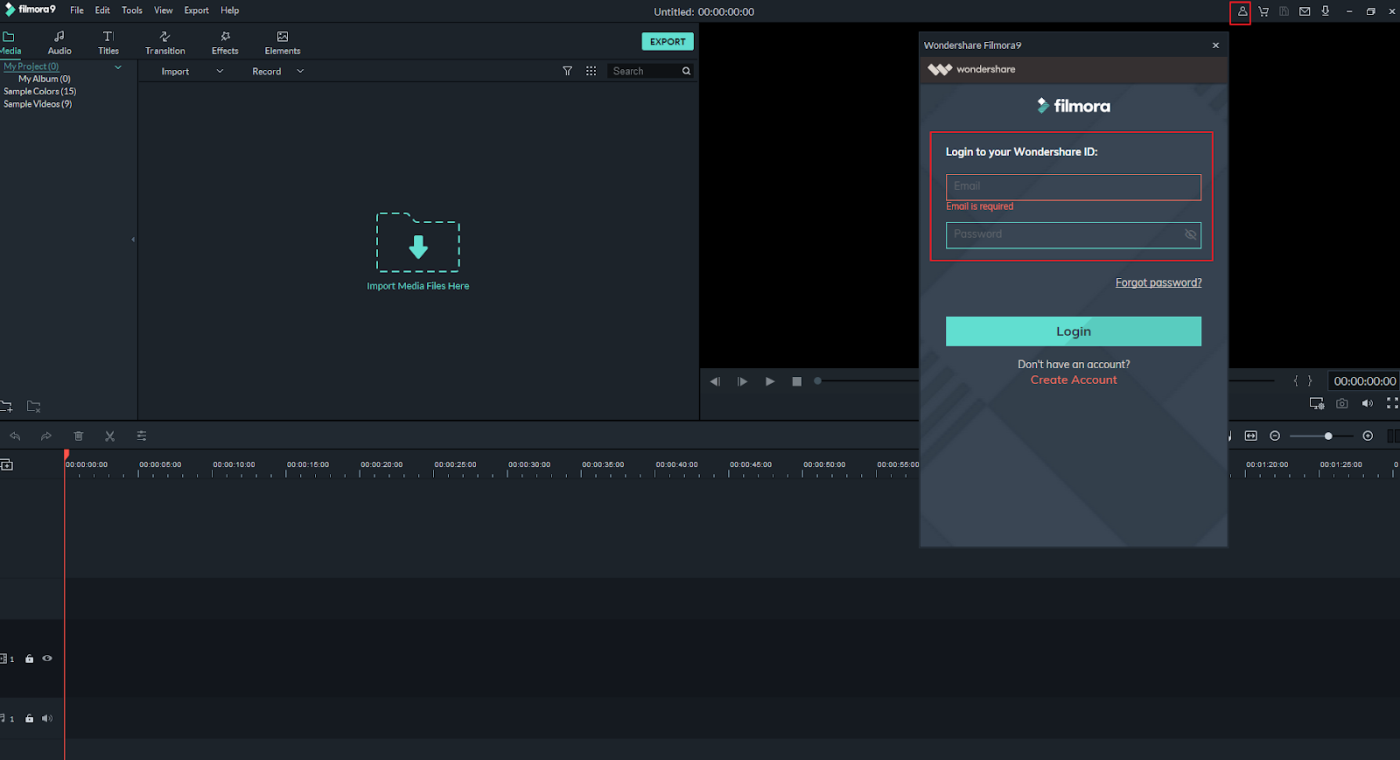1400x760 pixels.
Task: Toggle lock on audio track 1
Action: point(29,718)
